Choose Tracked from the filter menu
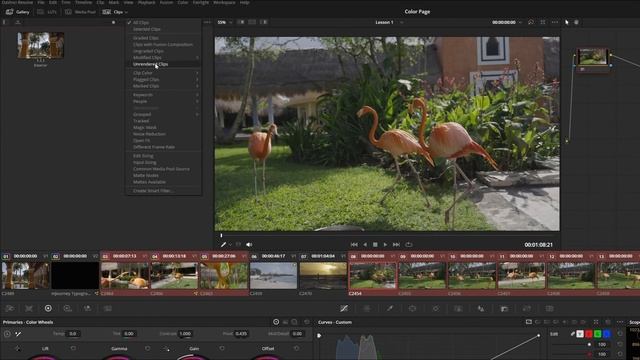 [x=163, y=121]
